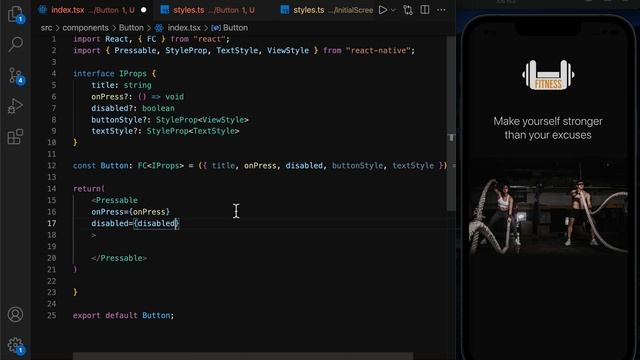Screen dimensions: 640x360
Task: Open the Manage gear icon
Action: (x=16, y=346)
